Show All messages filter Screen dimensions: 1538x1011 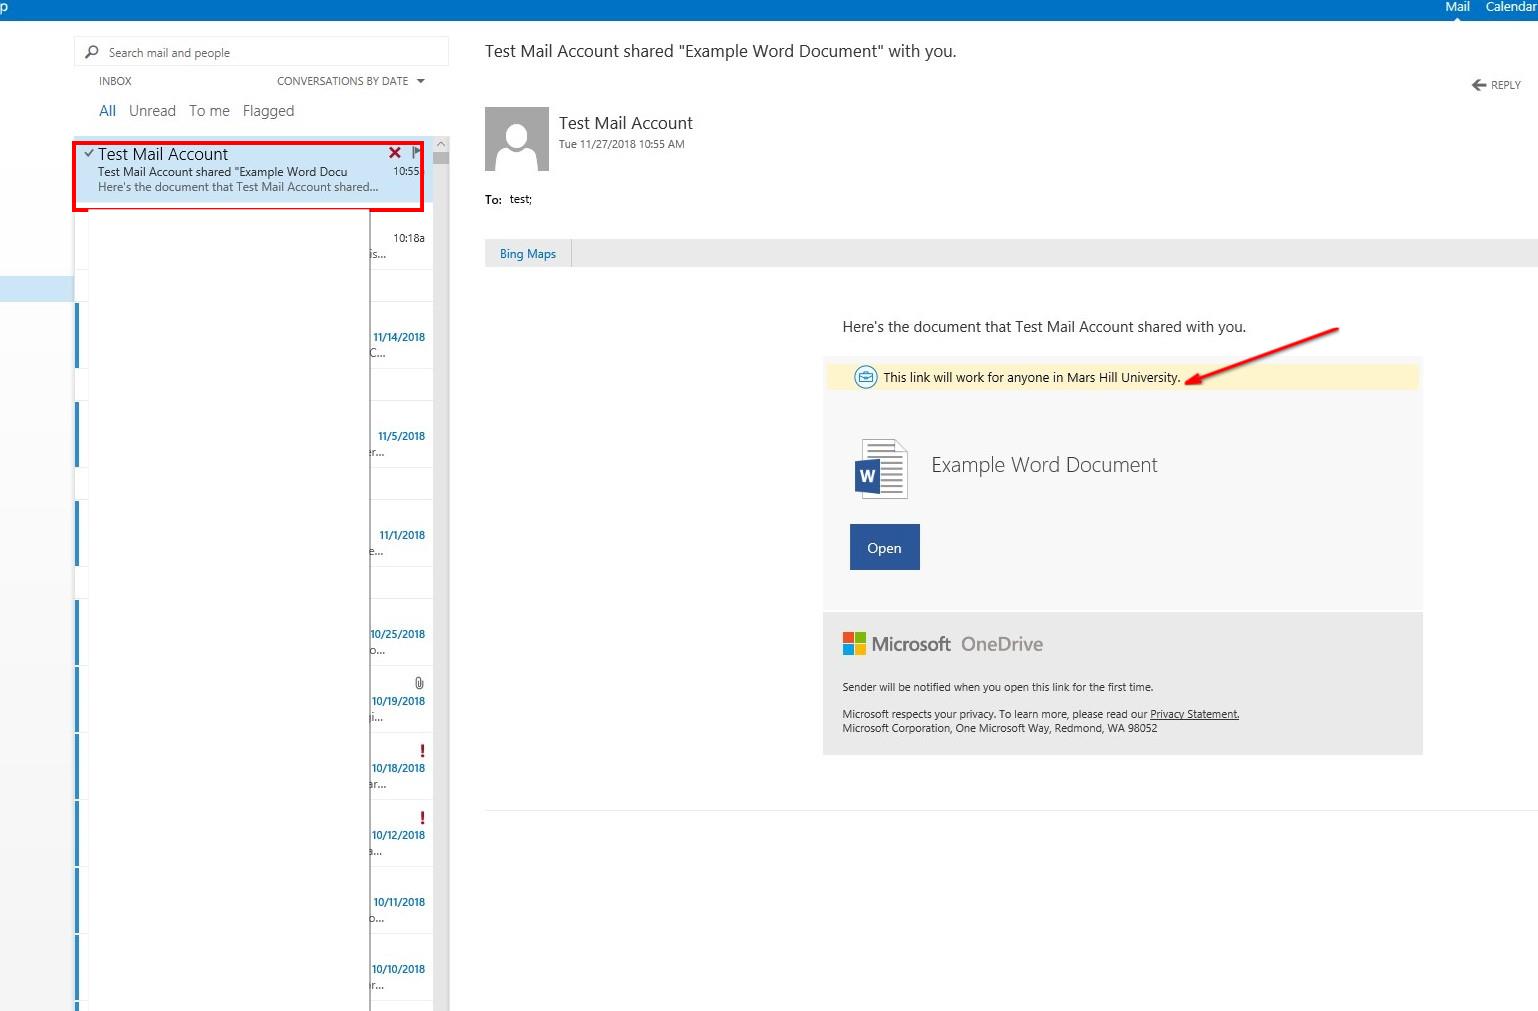(107, 111)
